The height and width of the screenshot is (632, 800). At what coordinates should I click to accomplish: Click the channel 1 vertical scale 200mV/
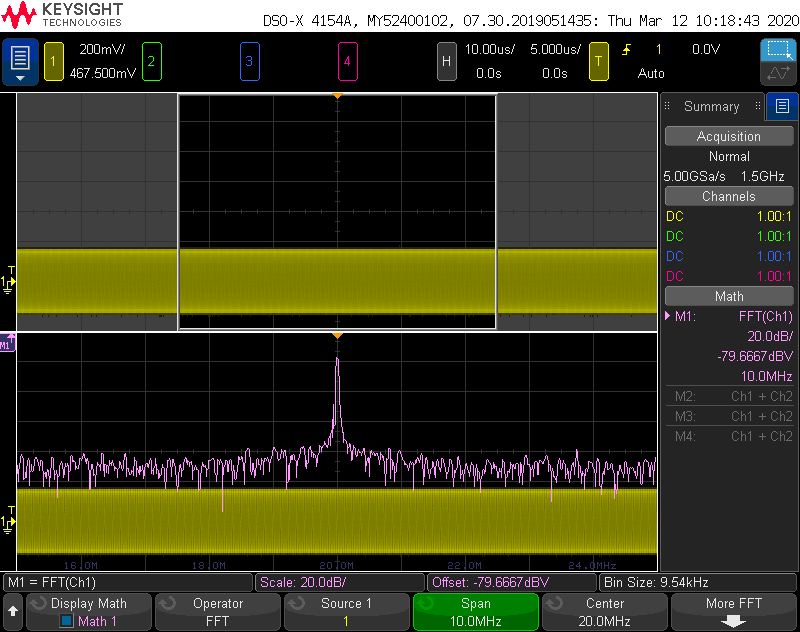coord(102,49)
